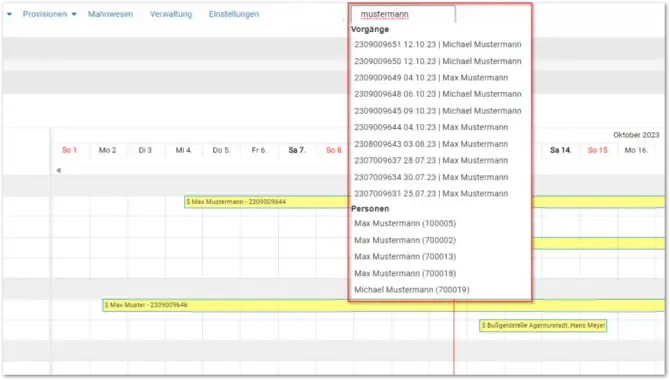Image resolution: width=670 pixels, height=380 pixels.
Task: Select Vorgang 2309009651 Michael Mustermann
Action: click(438, 44)
